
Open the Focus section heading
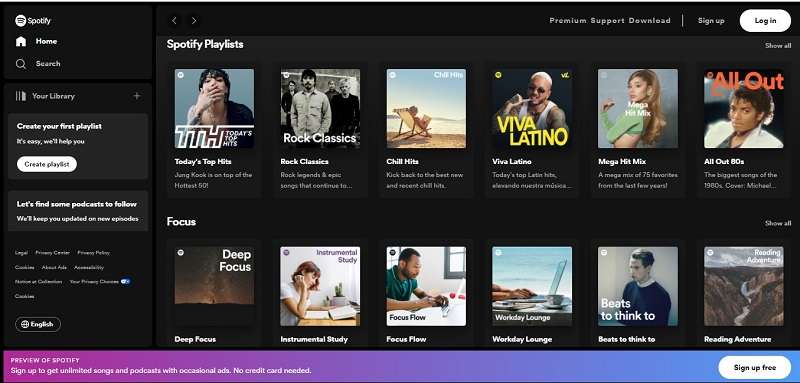(181, 222)
